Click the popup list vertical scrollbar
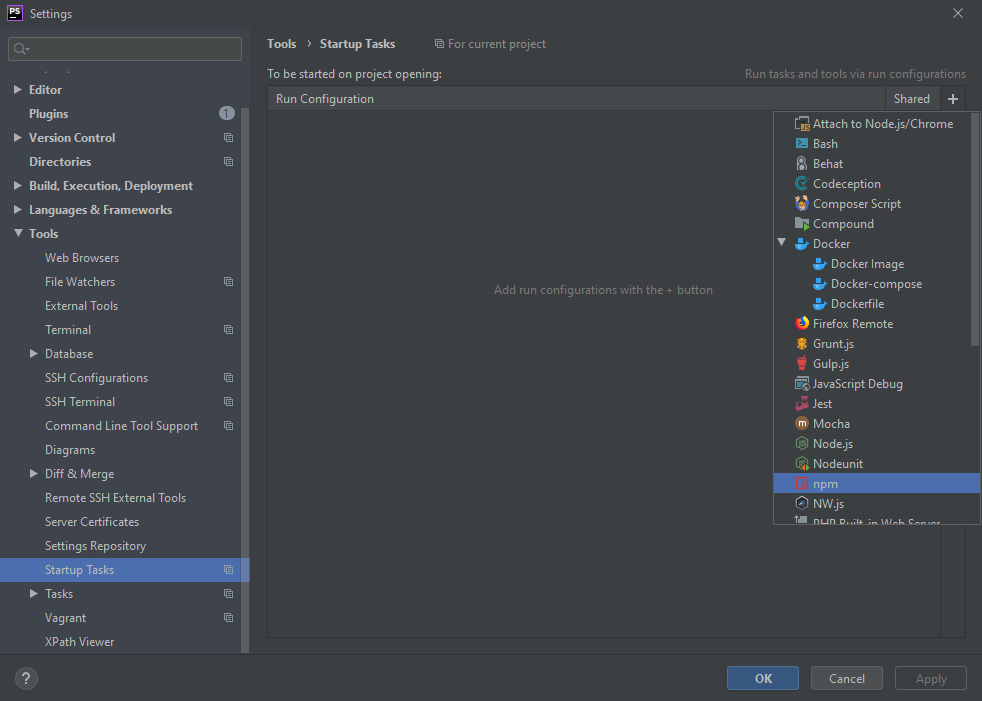Screen dimensions: 982x701 click(974, 230)
